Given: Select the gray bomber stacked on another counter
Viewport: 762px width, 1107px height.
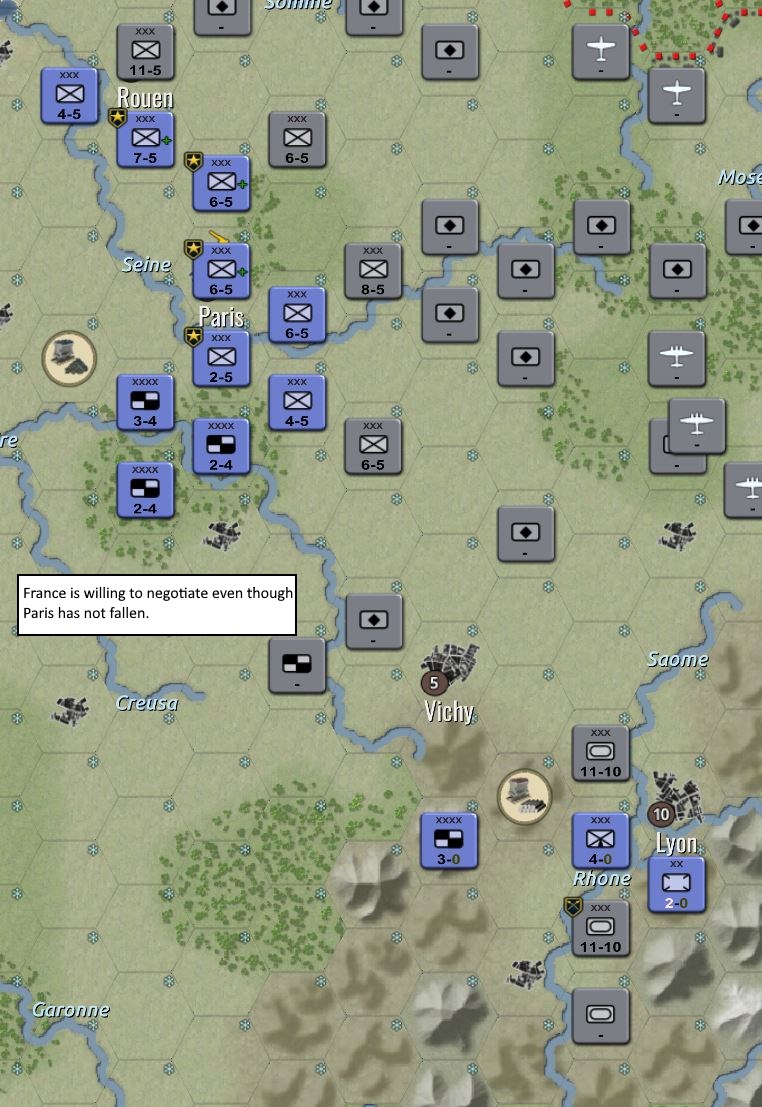Looking at the screenshot, I should [697, 426].
